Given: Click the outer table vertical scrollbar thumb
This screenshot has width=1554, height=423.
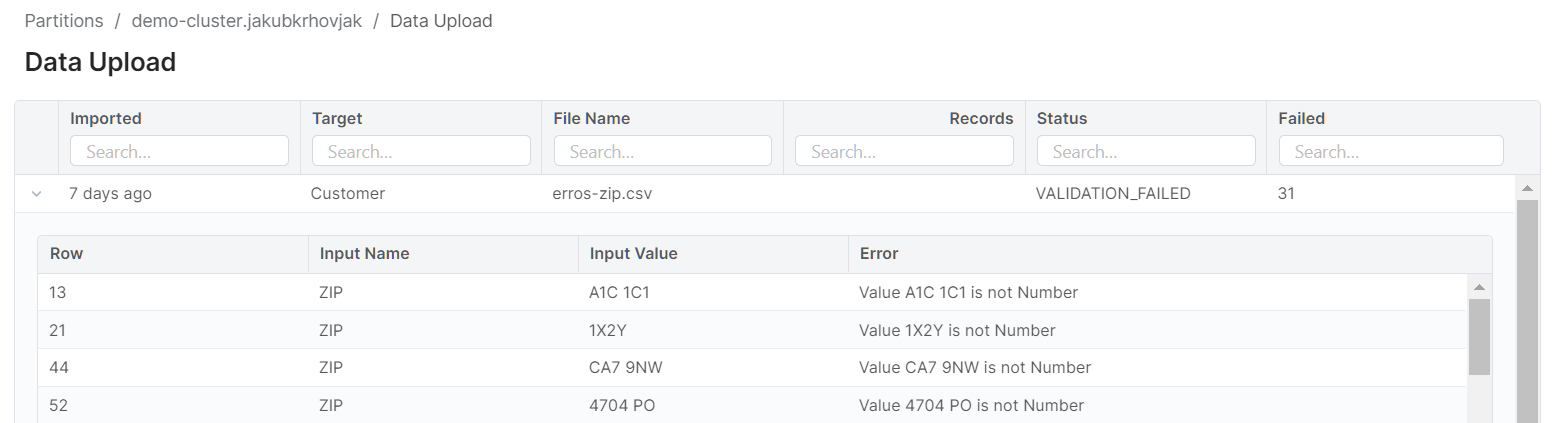Looking at the screenshot, I should [1527, 310].
